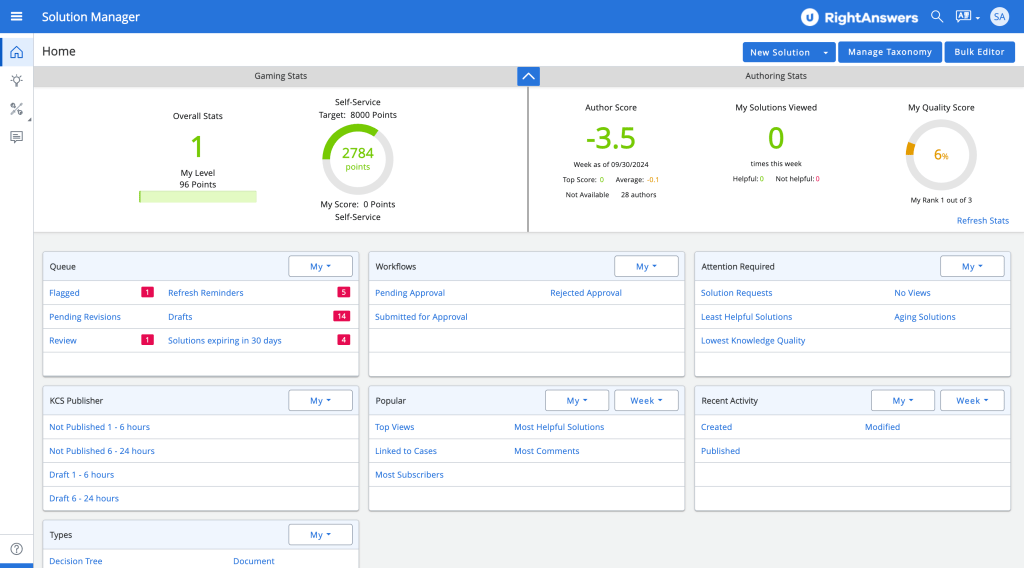Open Most Helpful Solutions link
Image resolution: width=1024 pixels, height=568 pixels.
(x=559, y=427)
